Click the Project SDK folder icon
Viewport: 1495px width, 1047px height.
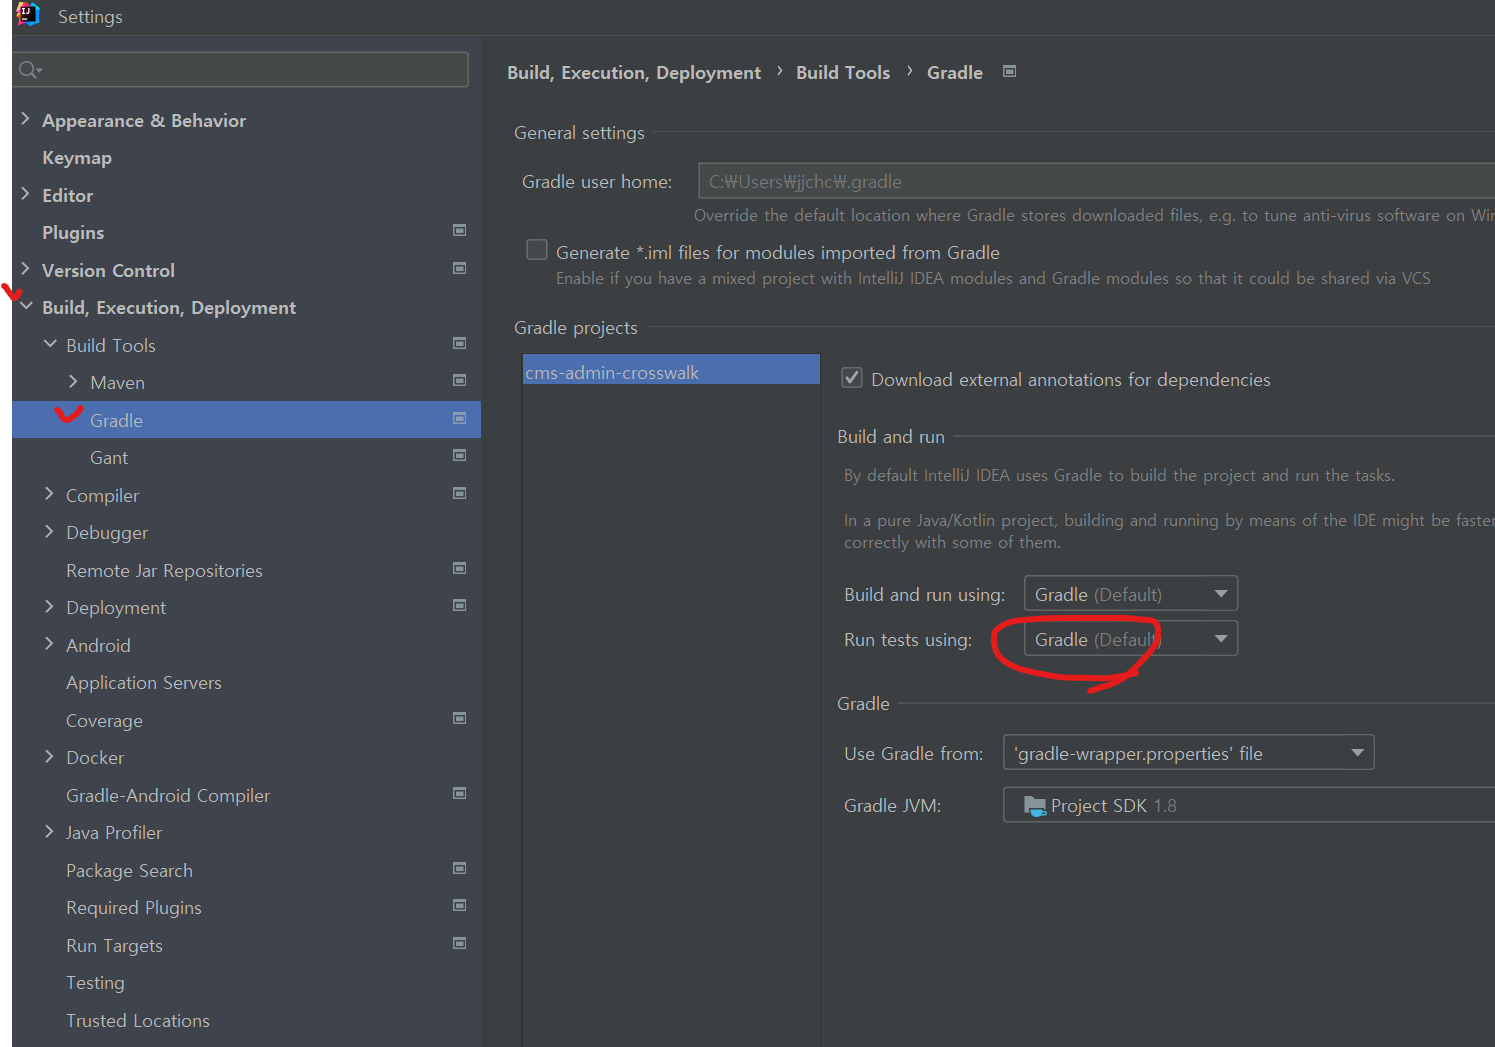pos(1035,806)
